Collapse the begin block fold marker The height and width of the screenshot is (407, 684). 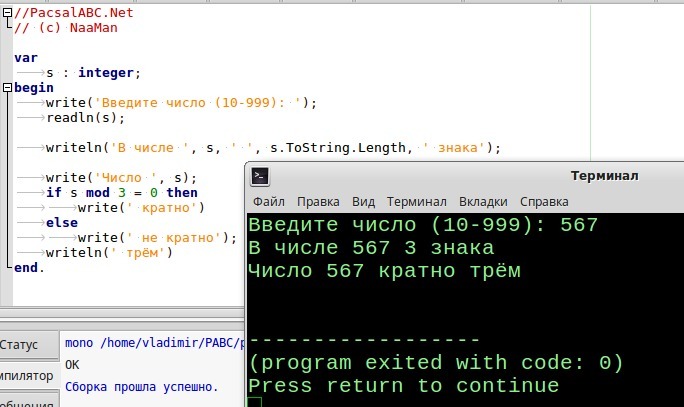[x=8, y=87]
